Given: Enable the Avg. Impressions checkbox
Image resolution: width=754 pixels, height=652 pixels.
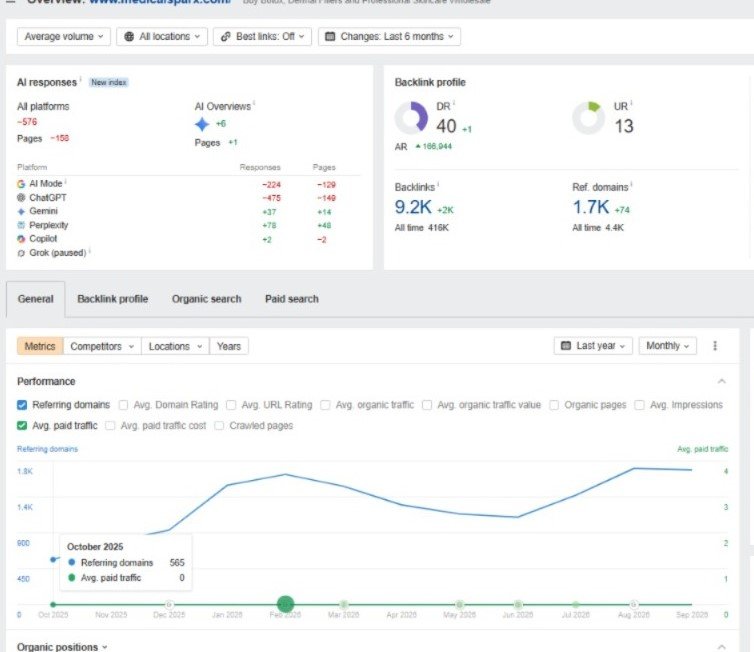Looking at the screenshot, I should pos(639,405).
